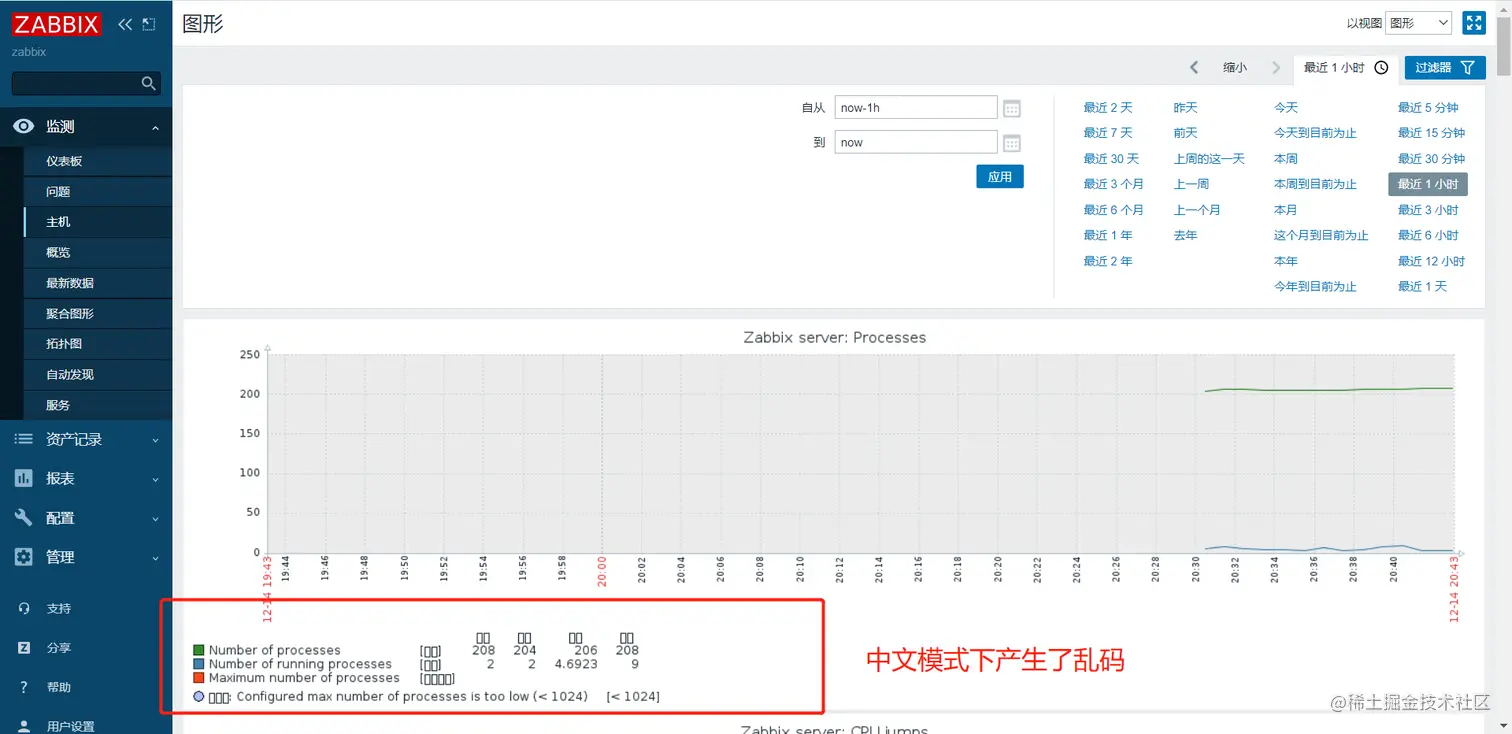Screen dimensions: 1512x734
Task: Select 最近 1 年 time range
Action: [1108, 235]
